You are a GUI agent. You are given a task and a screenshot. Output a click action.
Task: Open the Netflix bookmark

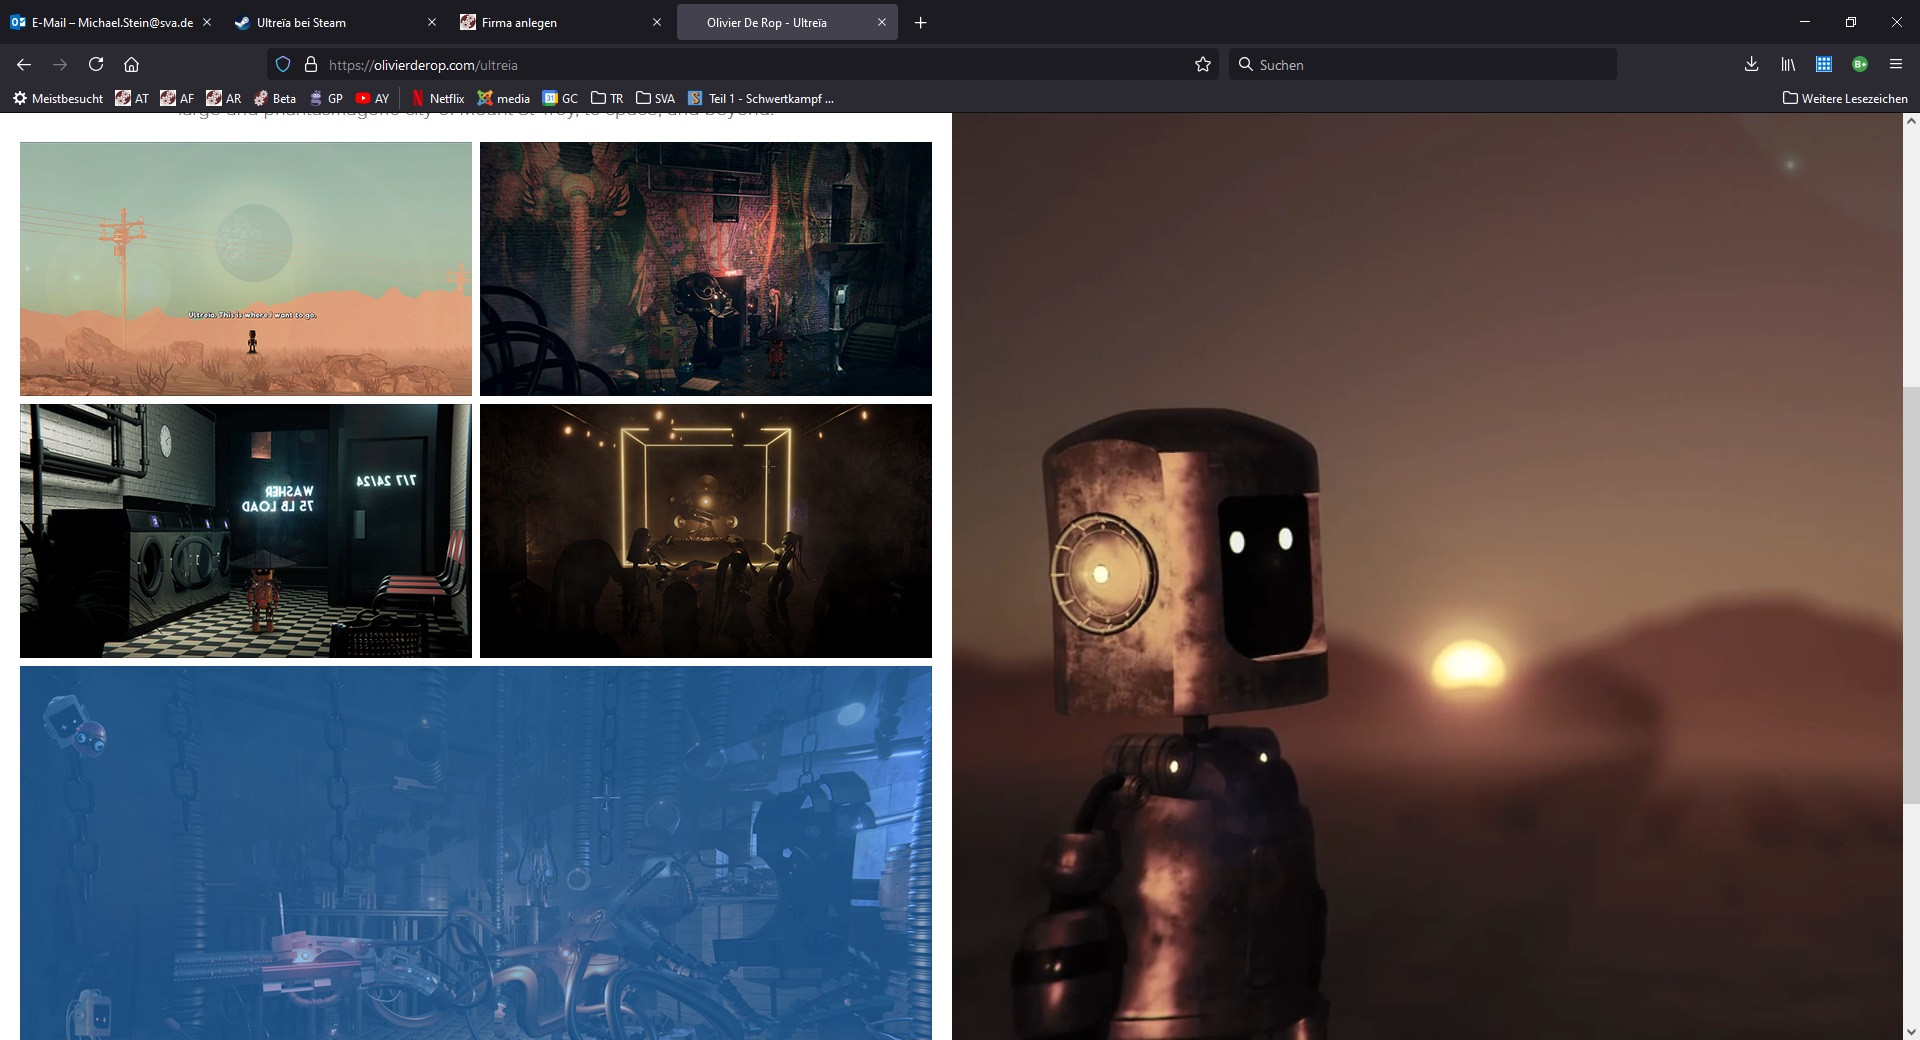[438, 98]
